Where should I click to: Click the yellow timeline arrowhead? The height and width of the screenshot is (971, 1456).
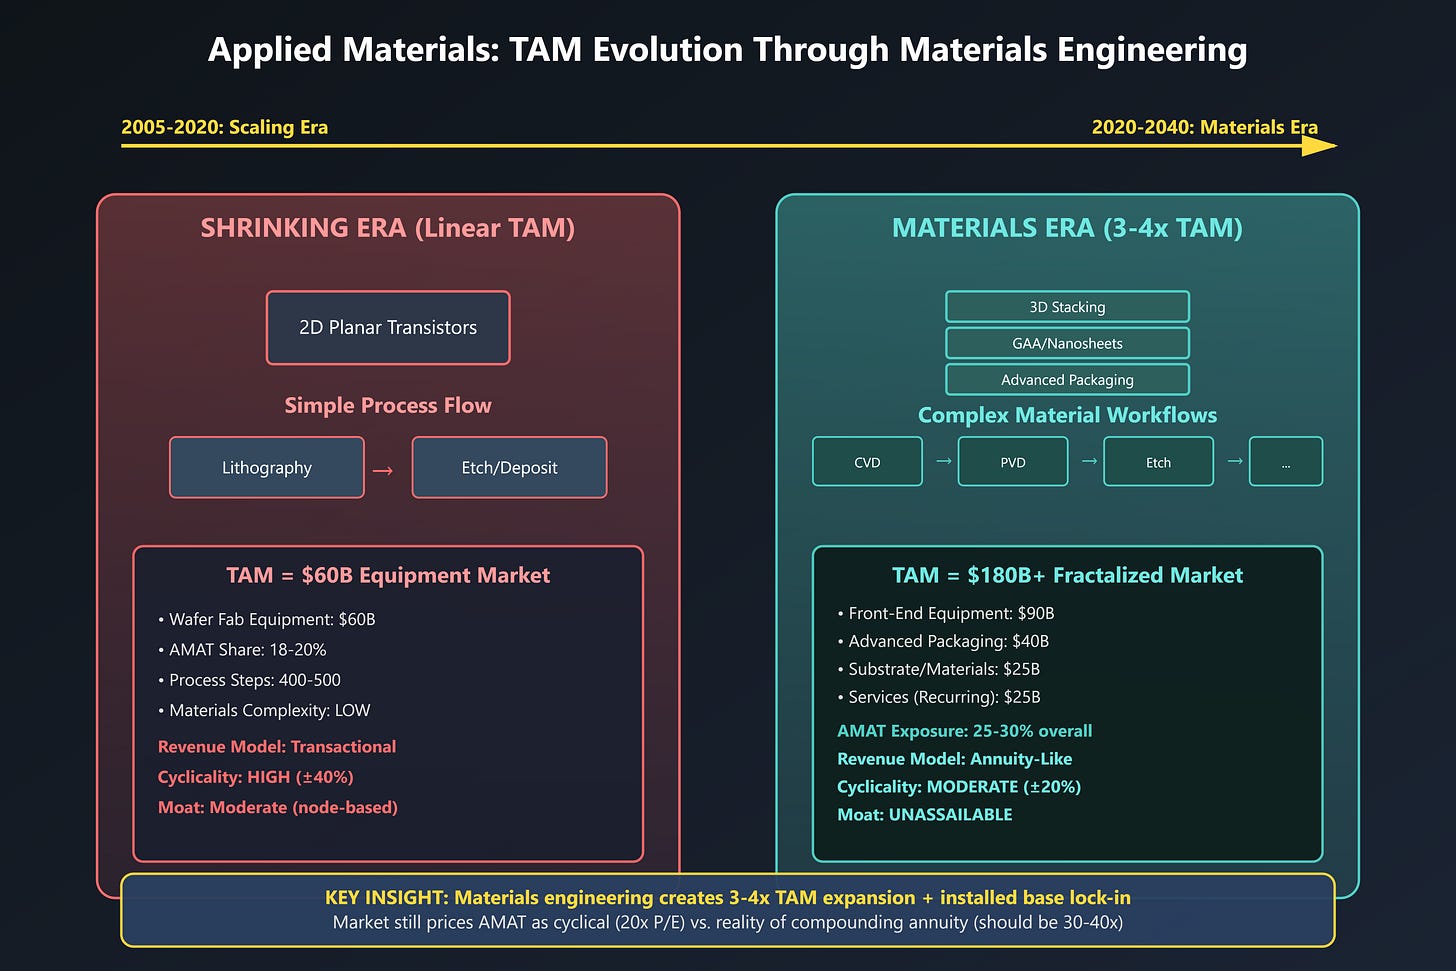pyautogui.click(x=1320, y=146)
